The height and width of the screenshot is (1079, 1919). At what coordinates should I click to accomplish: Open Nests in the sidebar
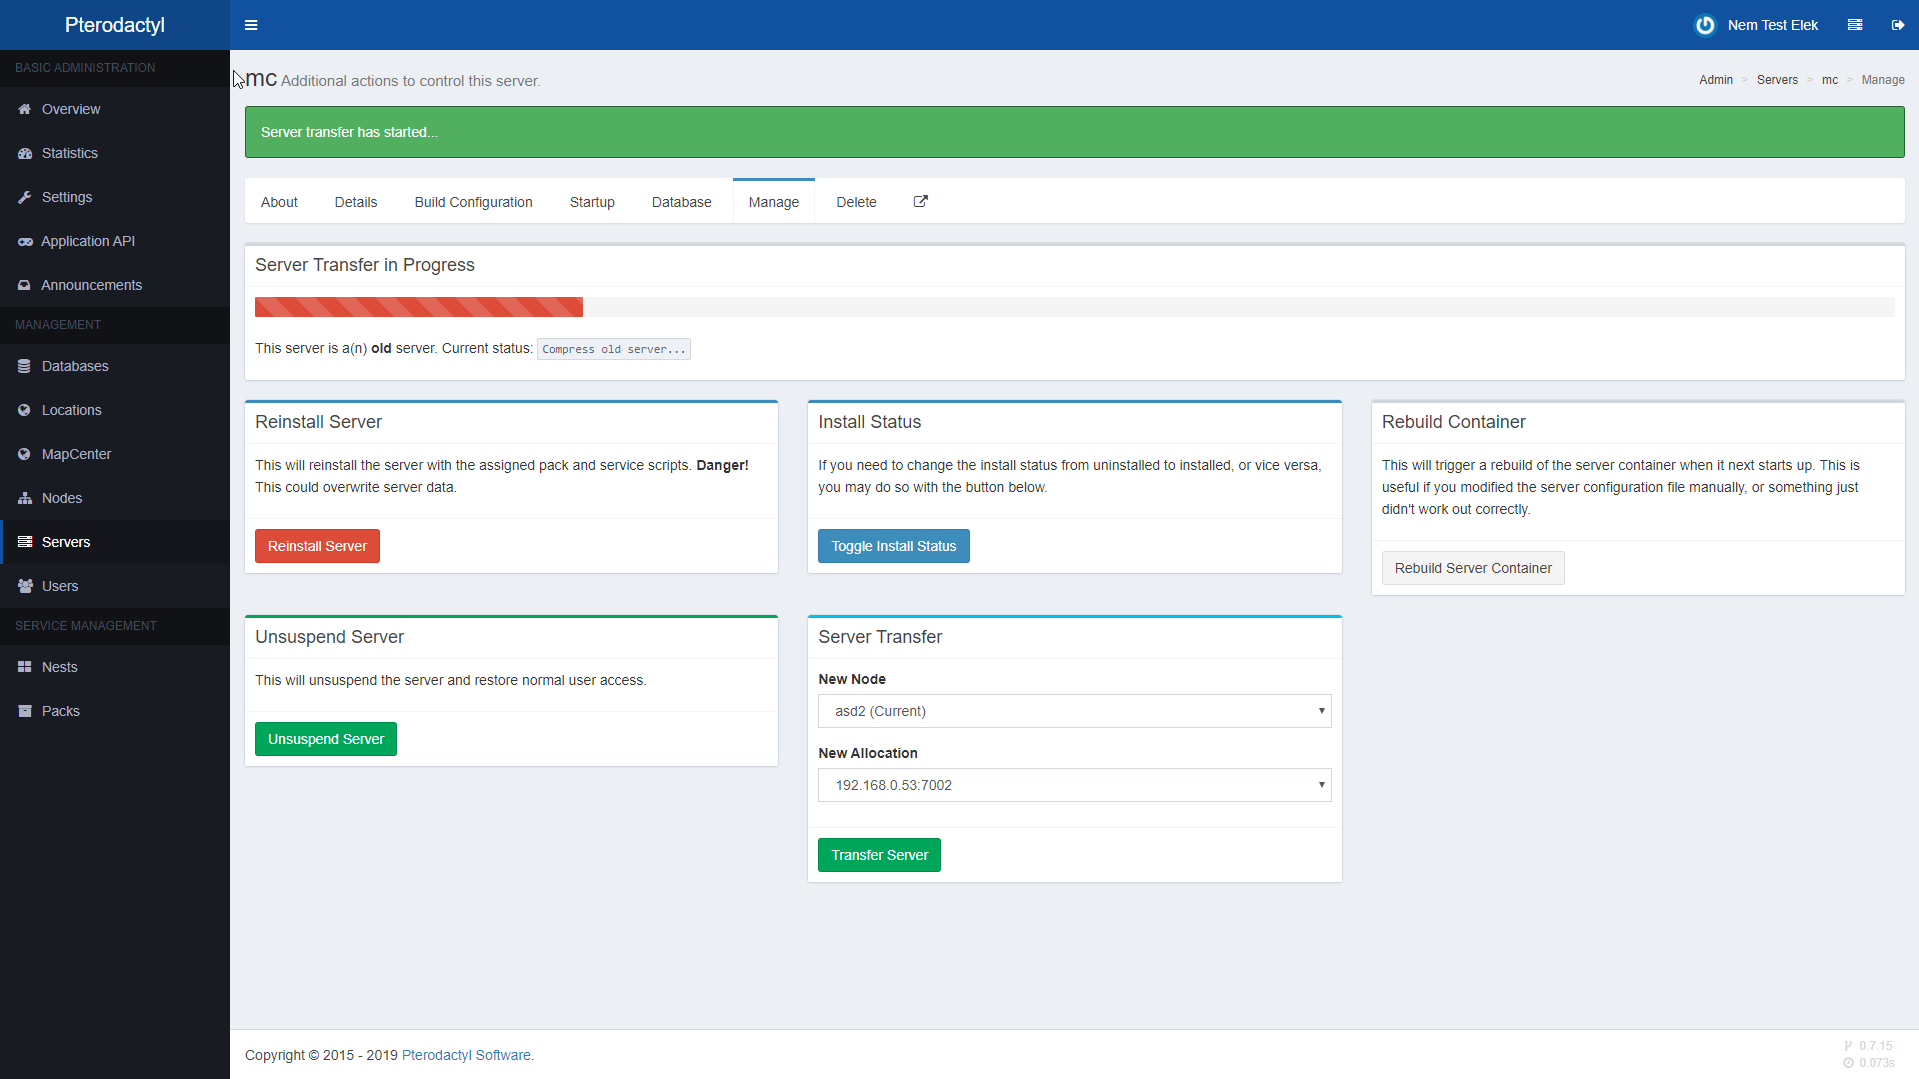[59, 667]
